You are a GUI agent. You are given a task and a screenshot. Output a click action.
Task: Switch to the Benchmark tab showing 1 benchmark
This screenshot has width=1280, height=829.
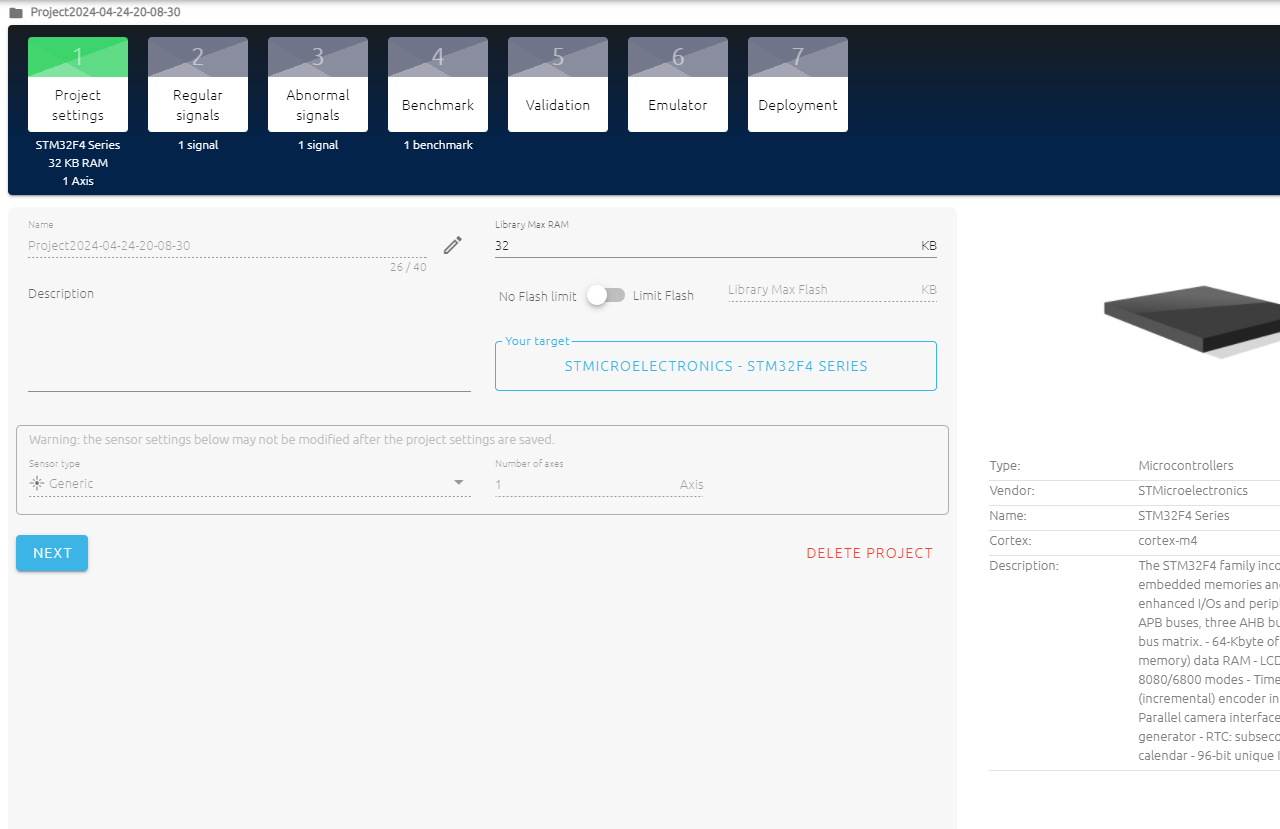tap(437, 84)
